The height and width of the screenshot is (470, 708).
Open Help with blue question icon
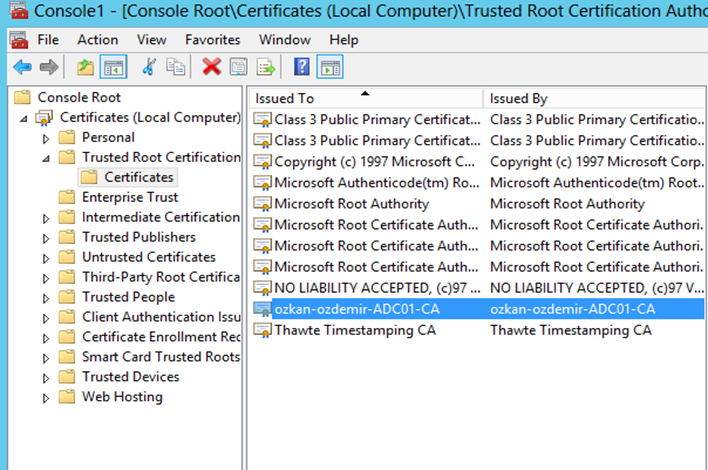point(302,67)
